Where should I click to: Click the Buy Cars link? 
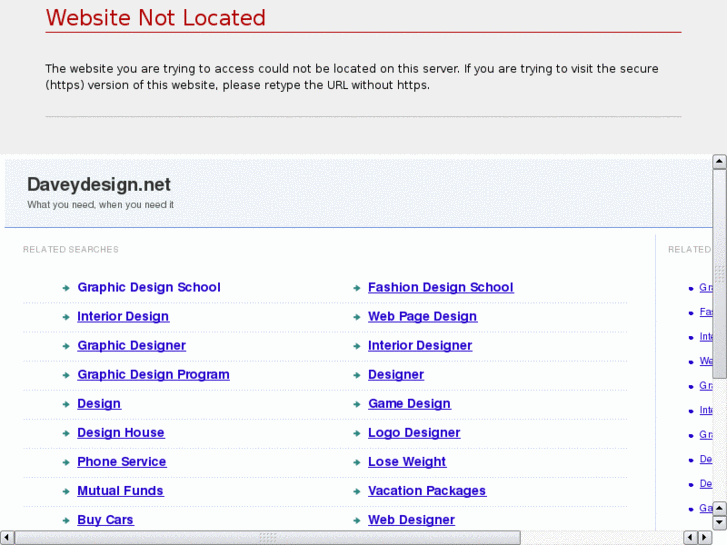coord(105,520)
